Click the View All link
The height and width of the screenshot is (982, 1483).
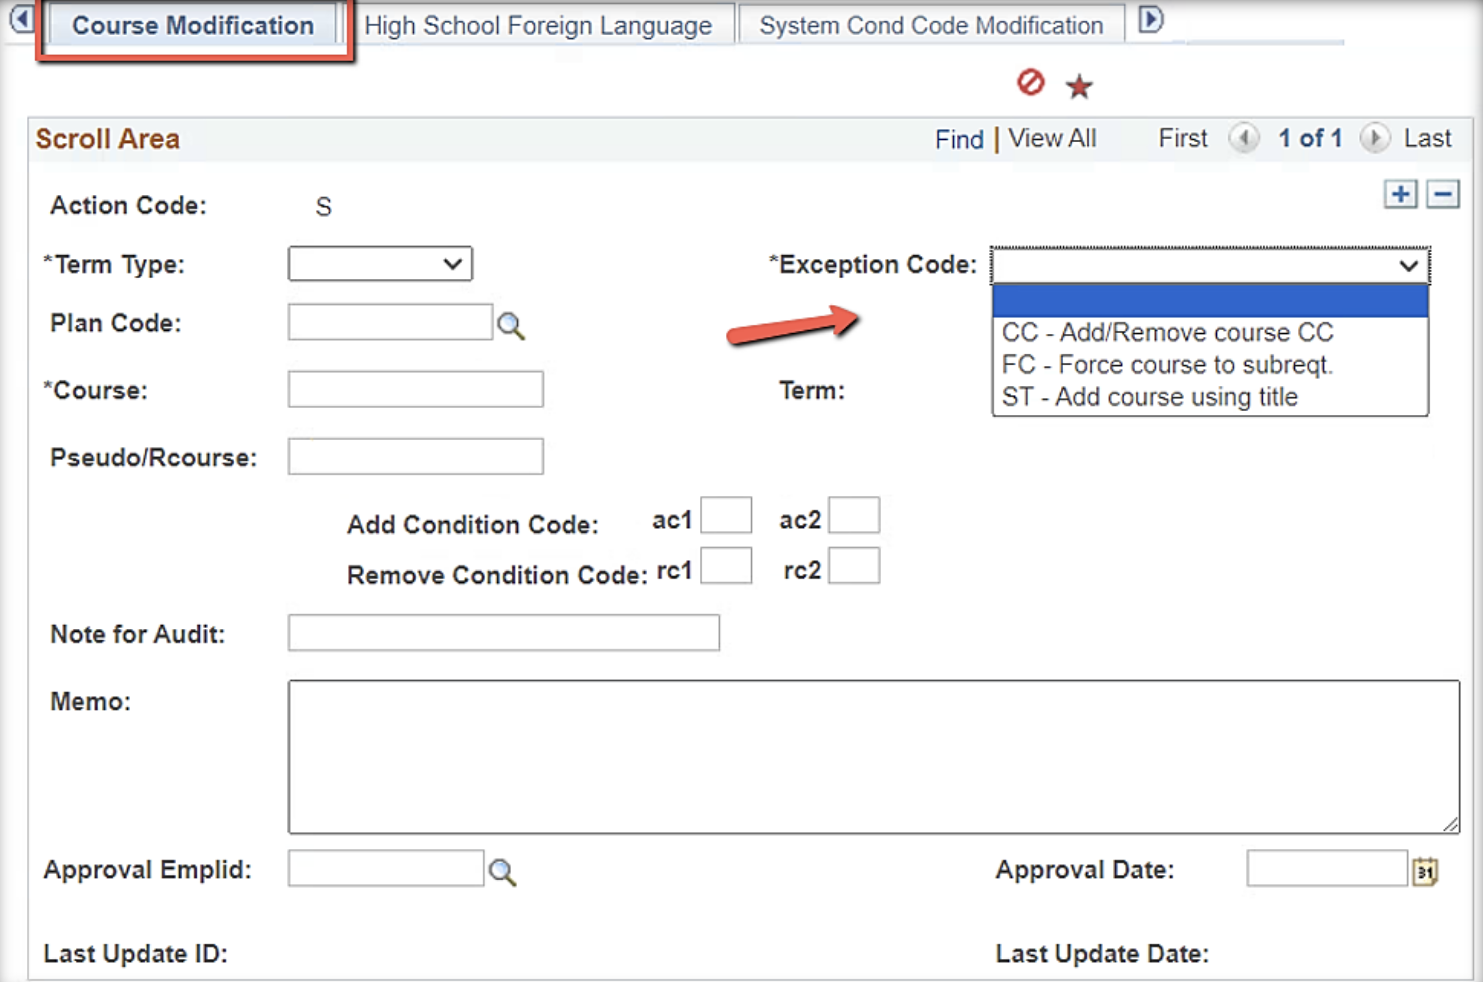tap(1051, 138)
